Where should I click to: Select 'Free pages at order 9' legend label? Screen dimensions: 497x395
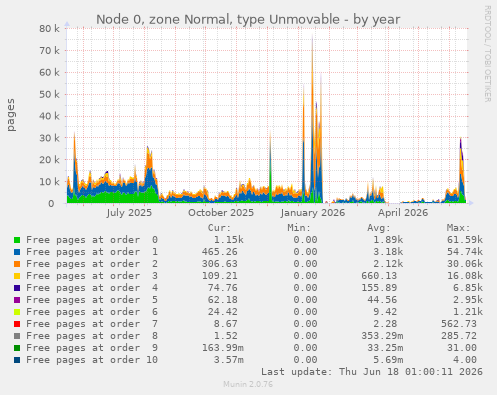[92, 348]
